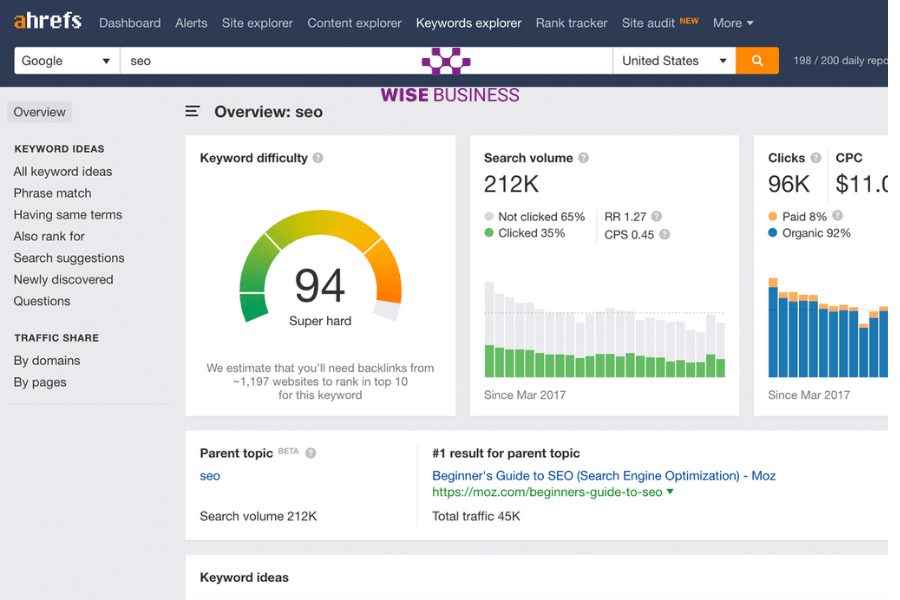Click the Search volume bar chart
900x600 pixels.
click(x=604, y=329)
